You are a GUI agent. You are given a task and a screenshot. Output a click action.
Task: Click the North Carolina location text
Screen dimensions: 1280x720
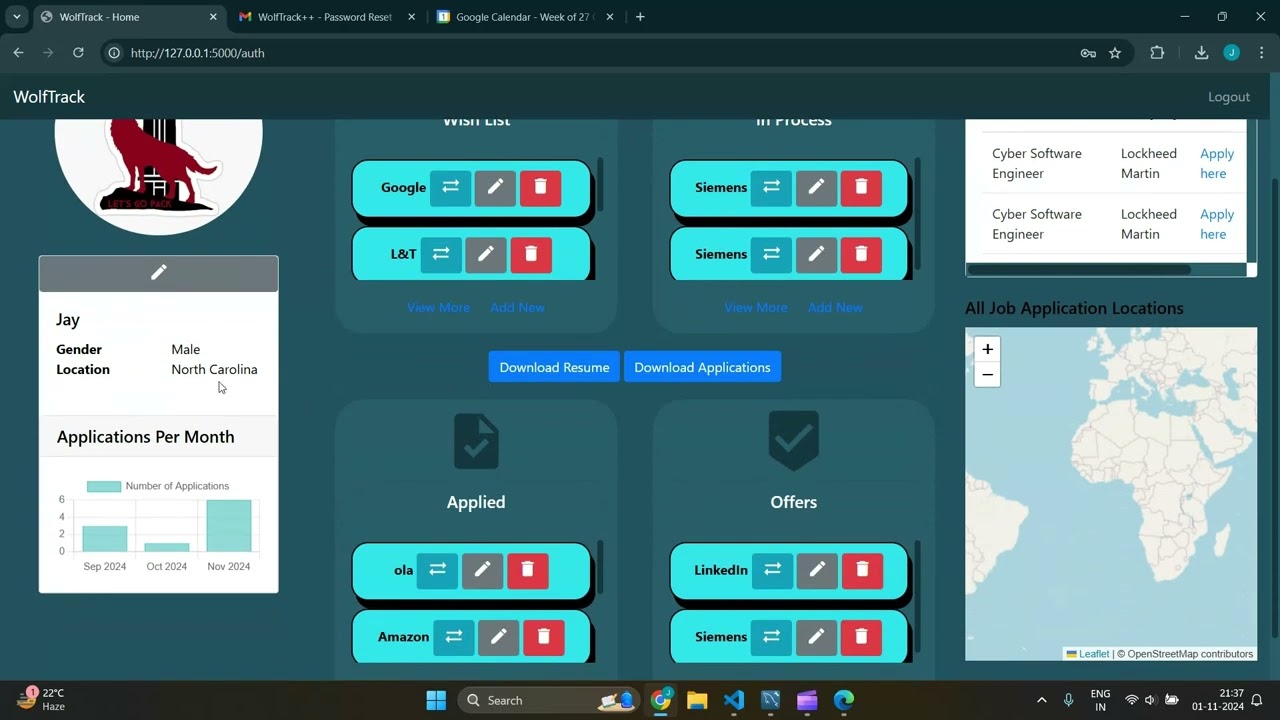click(x=214, y=369)
